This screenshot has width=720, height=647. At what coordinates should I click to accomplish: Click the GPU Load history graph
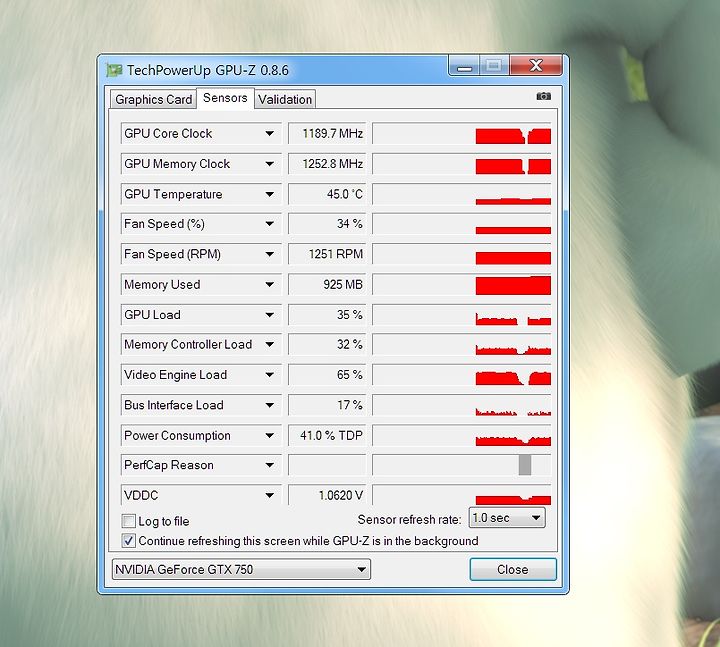pyautogui.click(x=461, y=315)
